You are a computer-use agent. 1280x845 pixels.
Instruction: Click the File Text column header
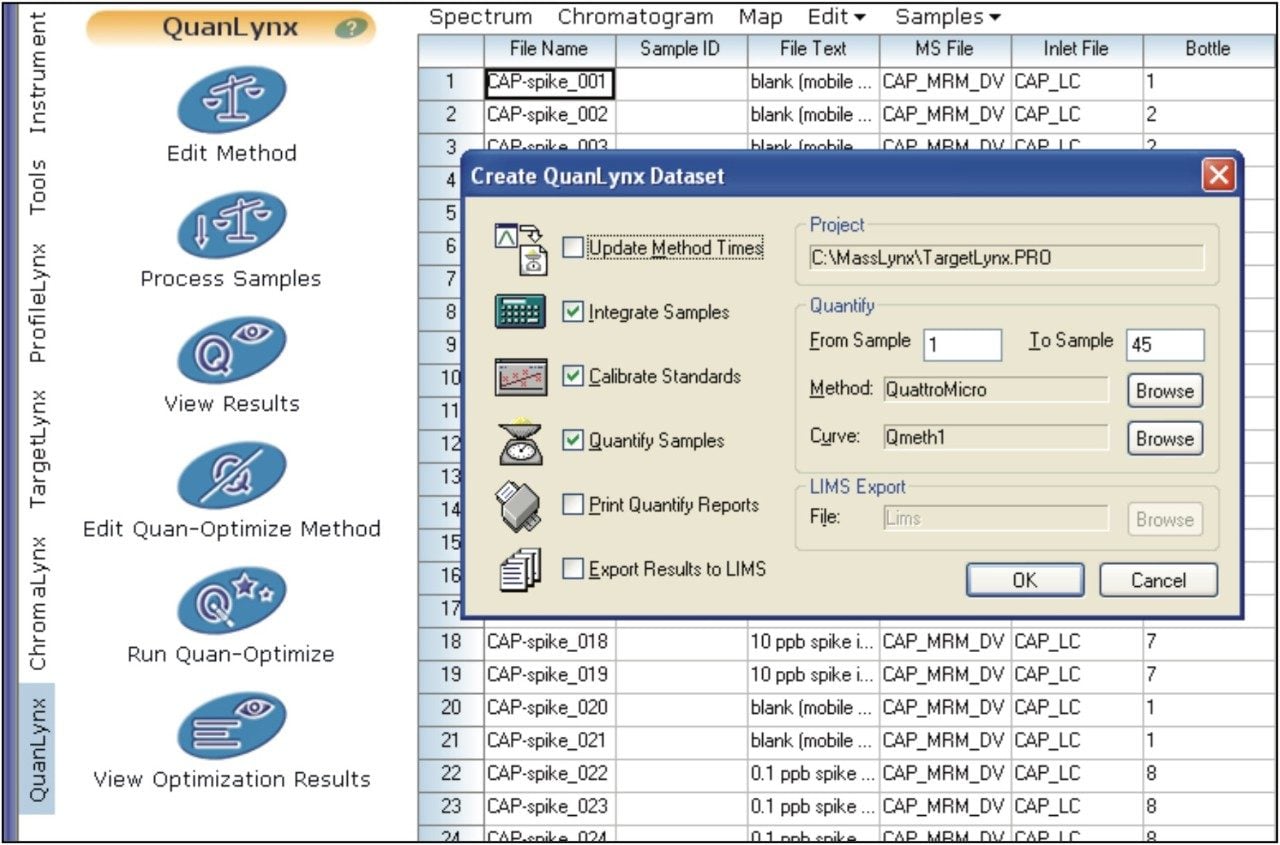(x=813, y=49)
